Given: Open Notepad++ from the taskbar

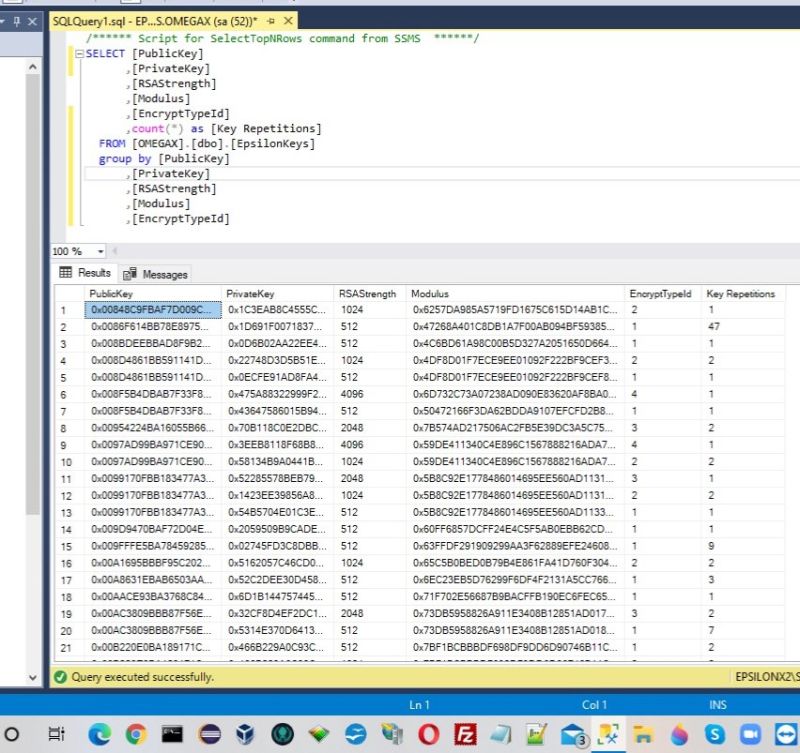Looking at the screenshot, I should pos(536,734).
